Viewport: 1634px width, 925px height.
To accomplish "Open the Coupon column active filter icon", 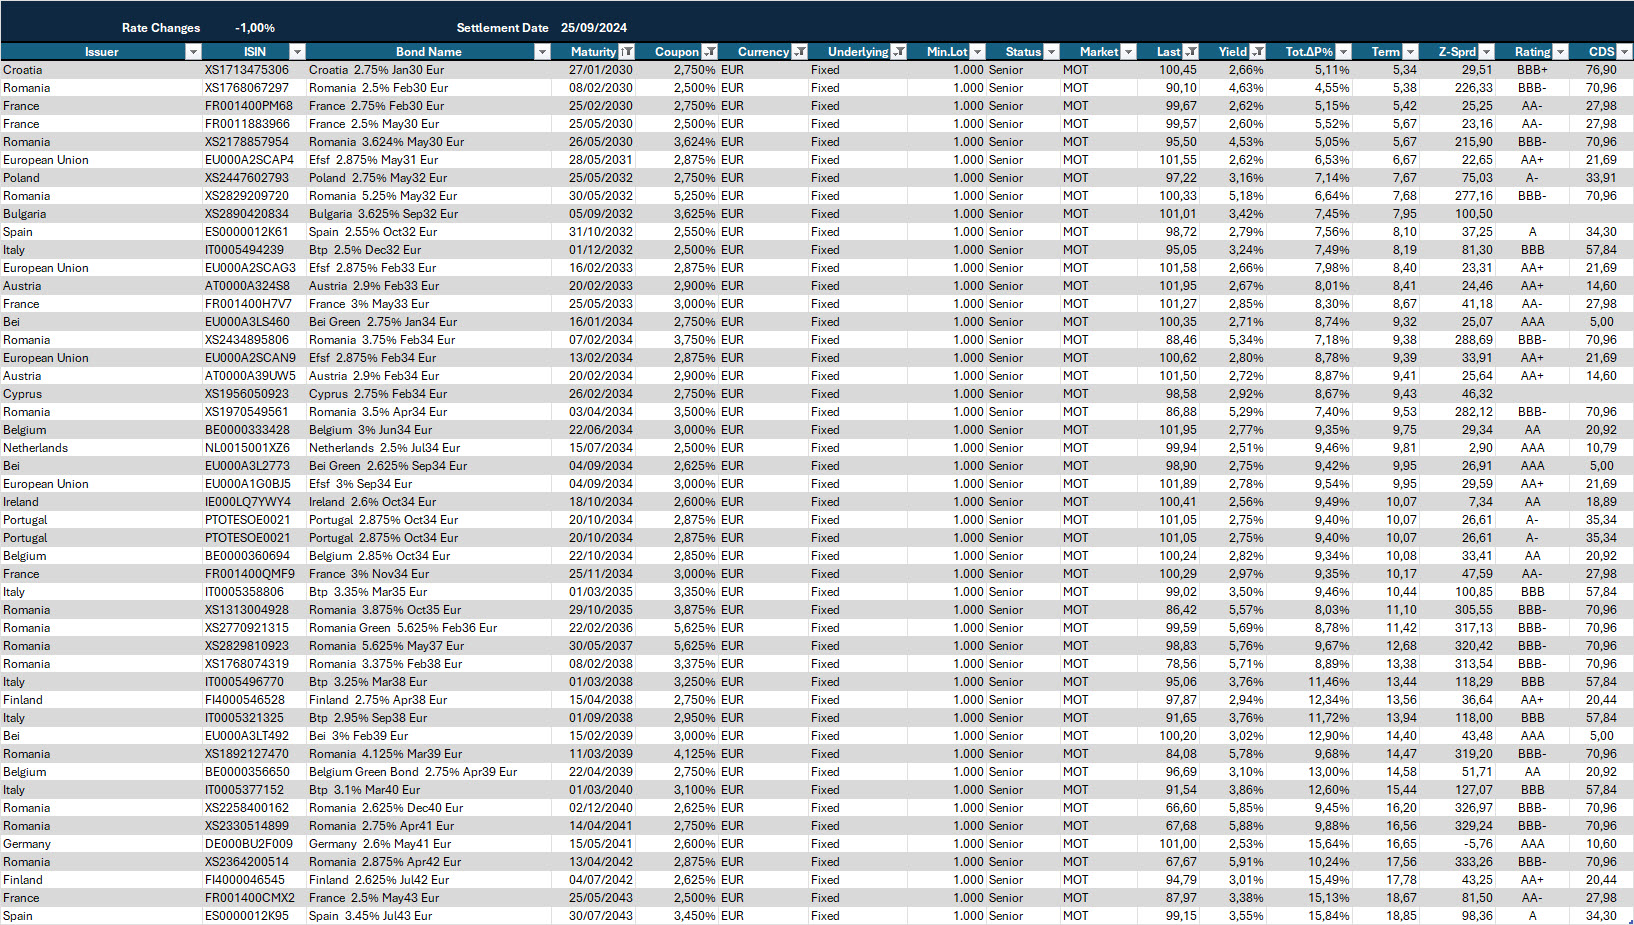I will (x=709, y=52).
